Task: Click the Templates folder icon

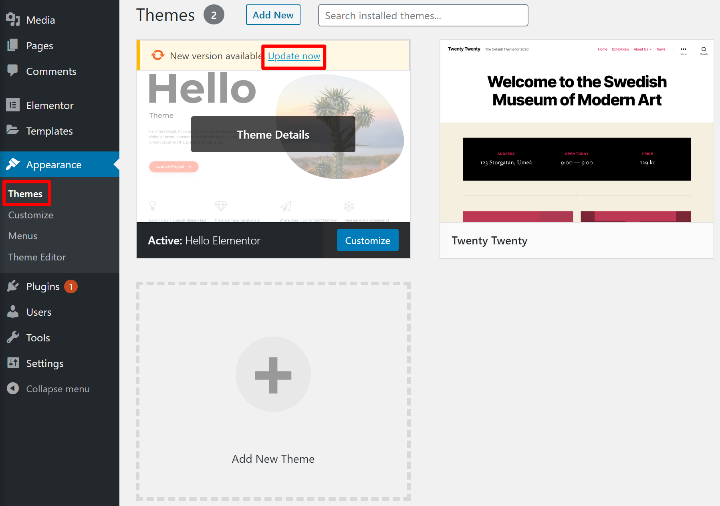Action: (x=13, y=131)
